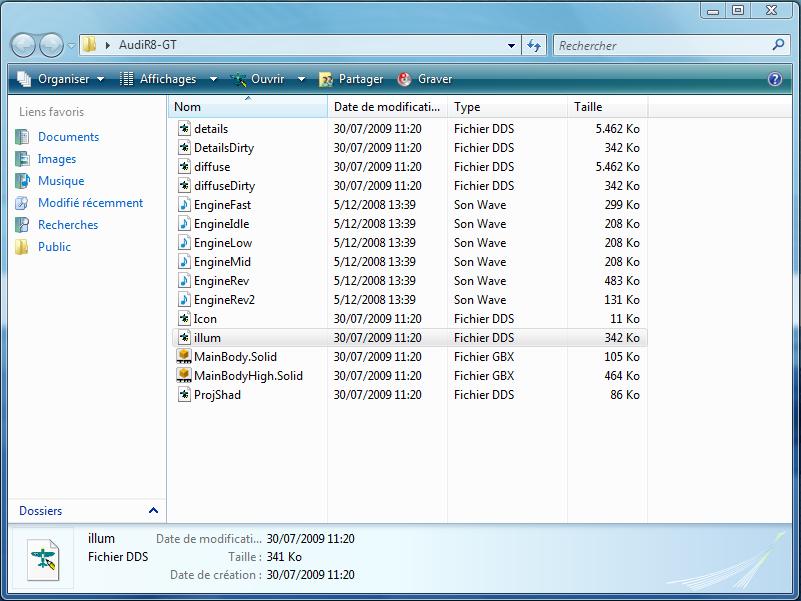Select the details DDS file icon
Image resolution: width=801 pixels, height=601 pixels.
[184, 129]
